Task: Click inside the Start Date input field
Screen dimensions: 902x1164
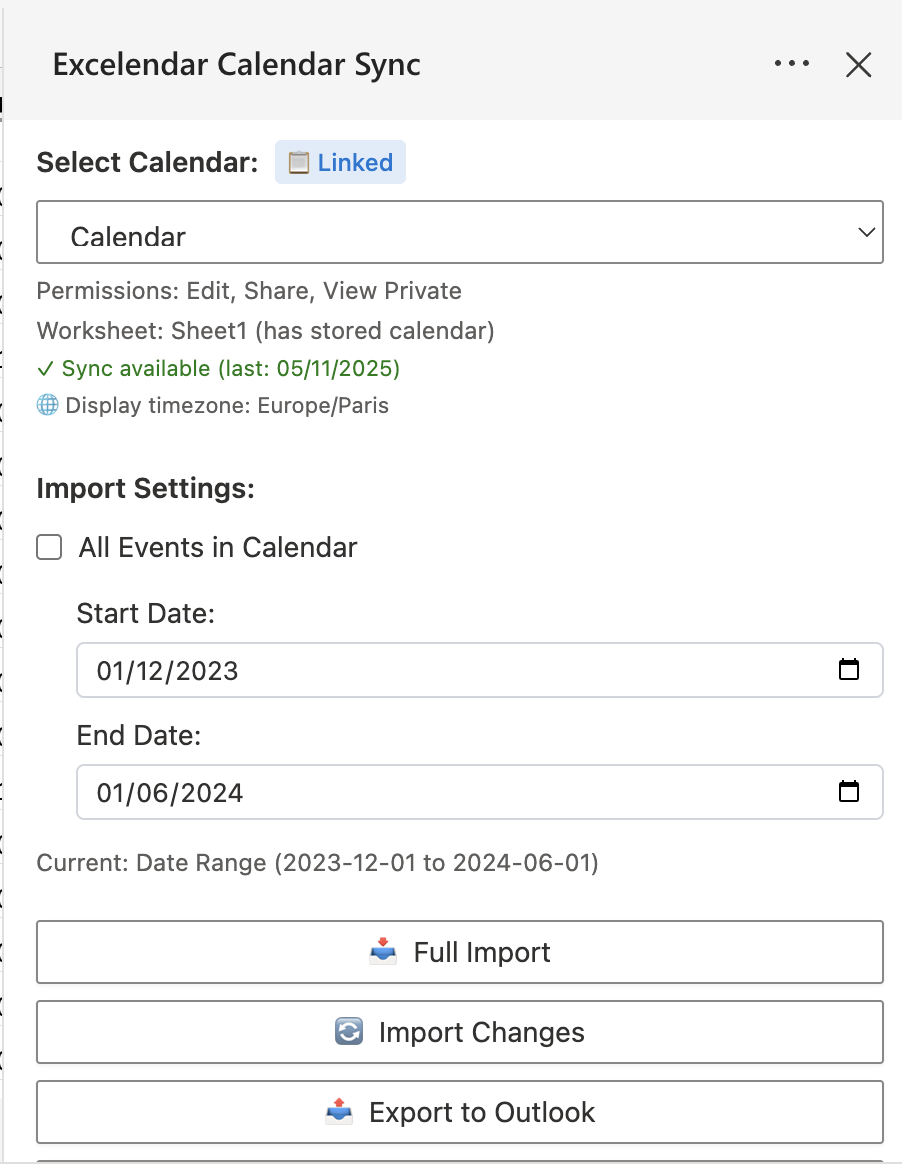Action: tap(300, 670)
